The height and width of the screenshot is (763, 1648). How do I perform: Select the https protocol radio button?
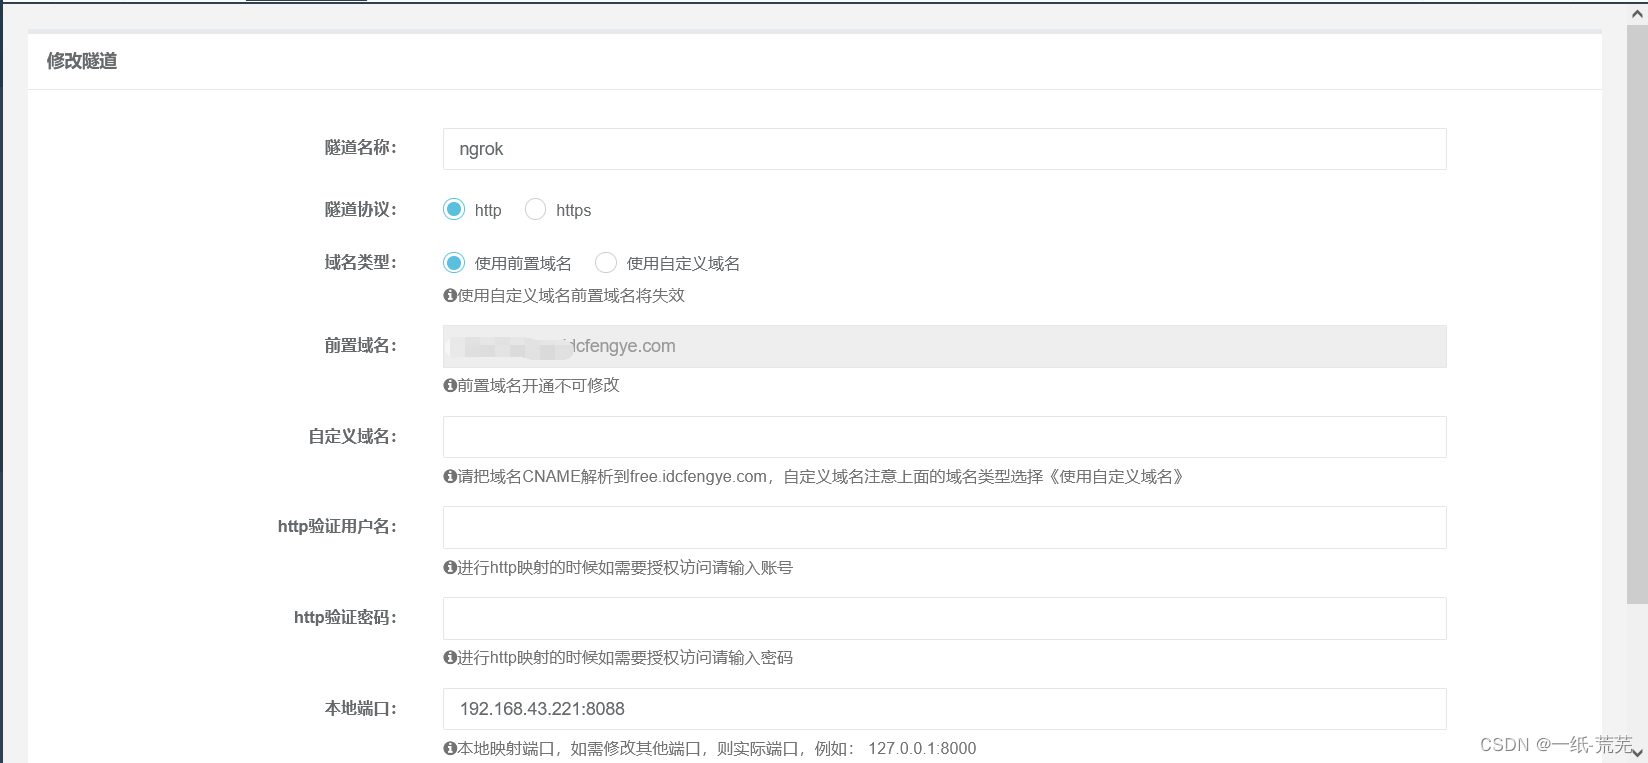coord(536,209)
